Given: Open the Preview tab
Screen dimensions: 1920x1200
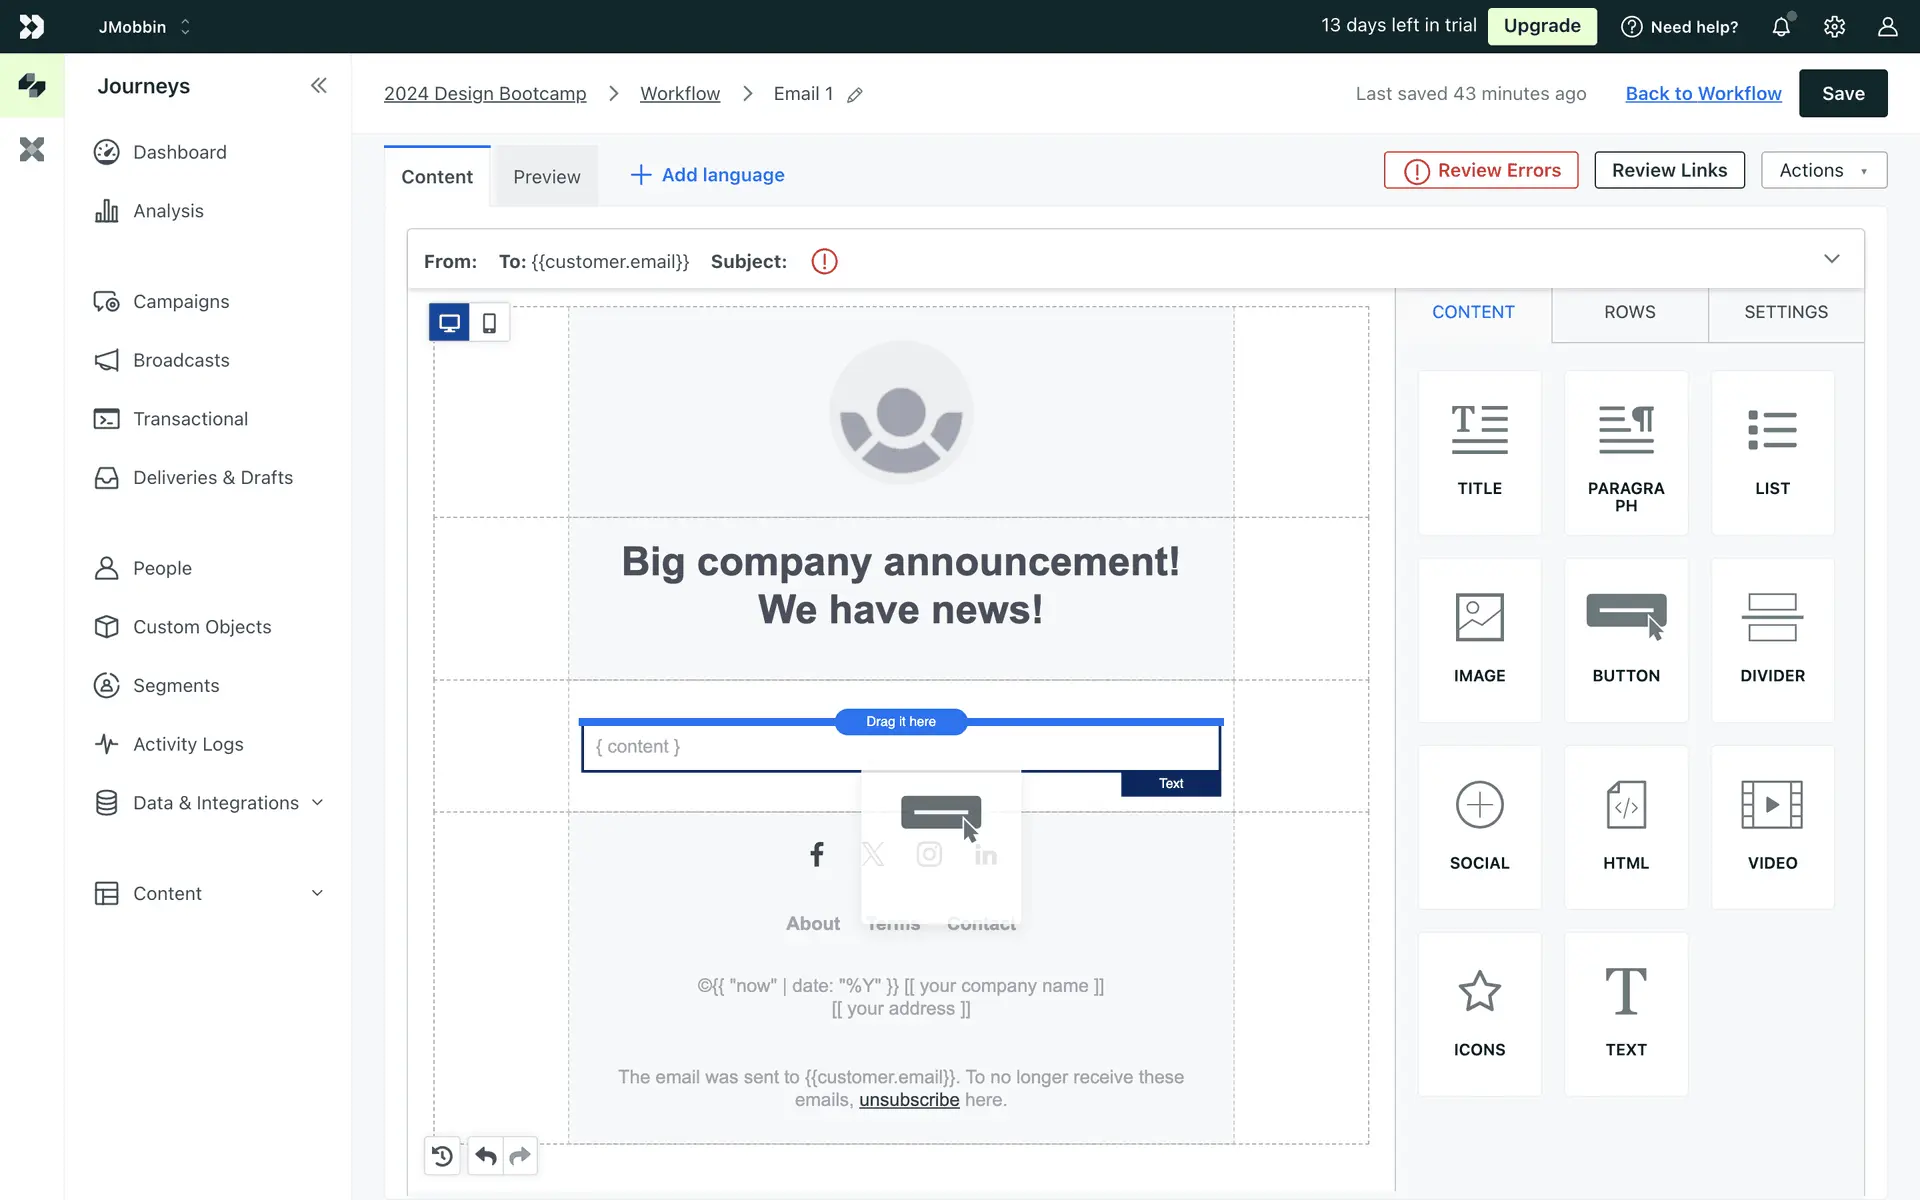Looking at the screenshot, I should 546,177.
